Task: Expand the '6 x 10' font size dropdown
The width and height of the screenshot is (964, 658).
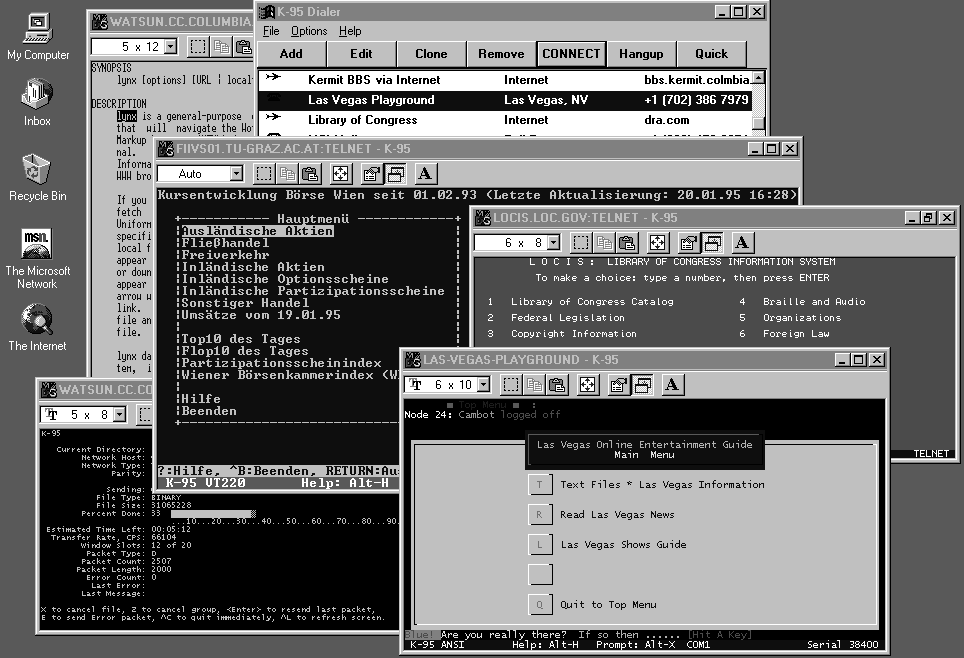Action: [x=483, y=385]
